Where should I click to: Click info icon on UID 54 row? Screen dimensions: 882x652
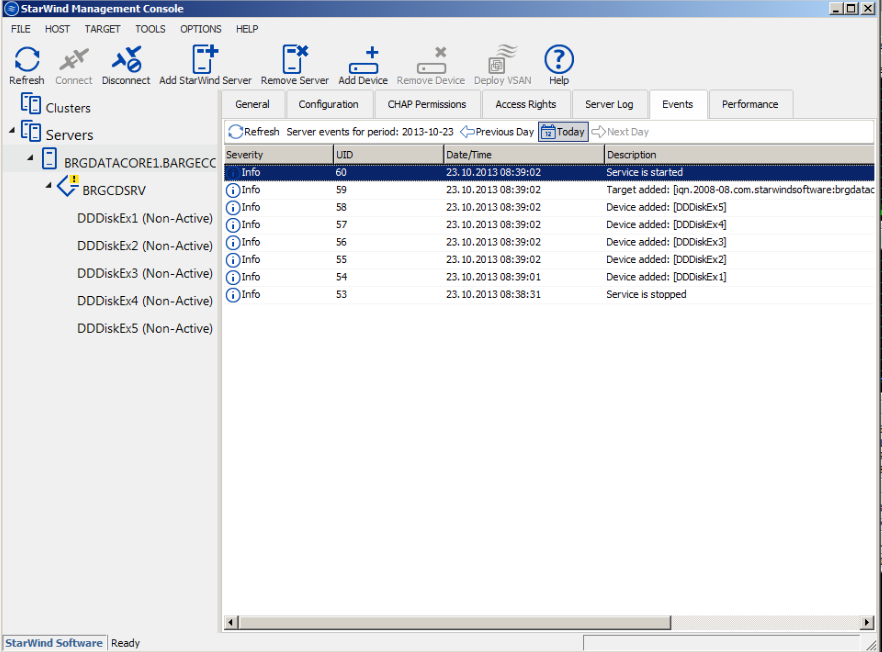[232, 277]
